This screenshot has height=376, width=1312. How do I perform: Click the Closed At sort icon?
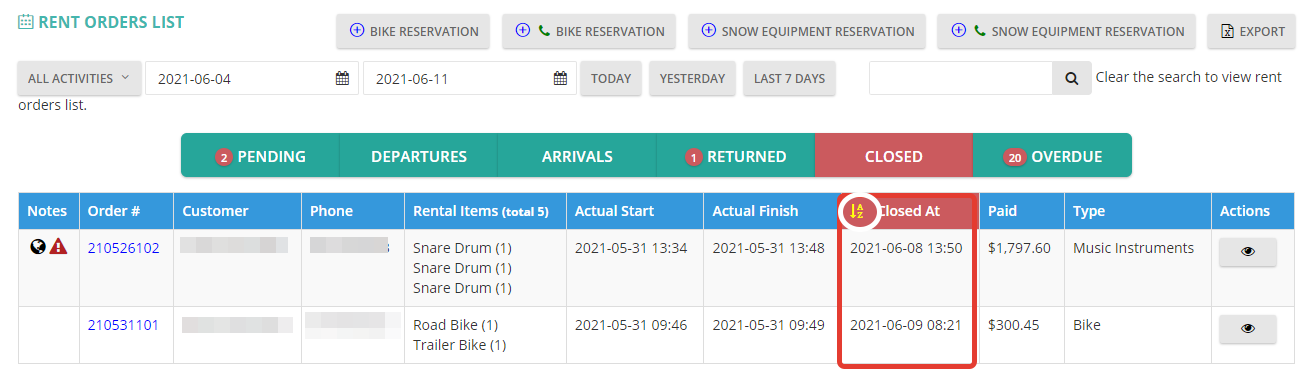point(856,211)
